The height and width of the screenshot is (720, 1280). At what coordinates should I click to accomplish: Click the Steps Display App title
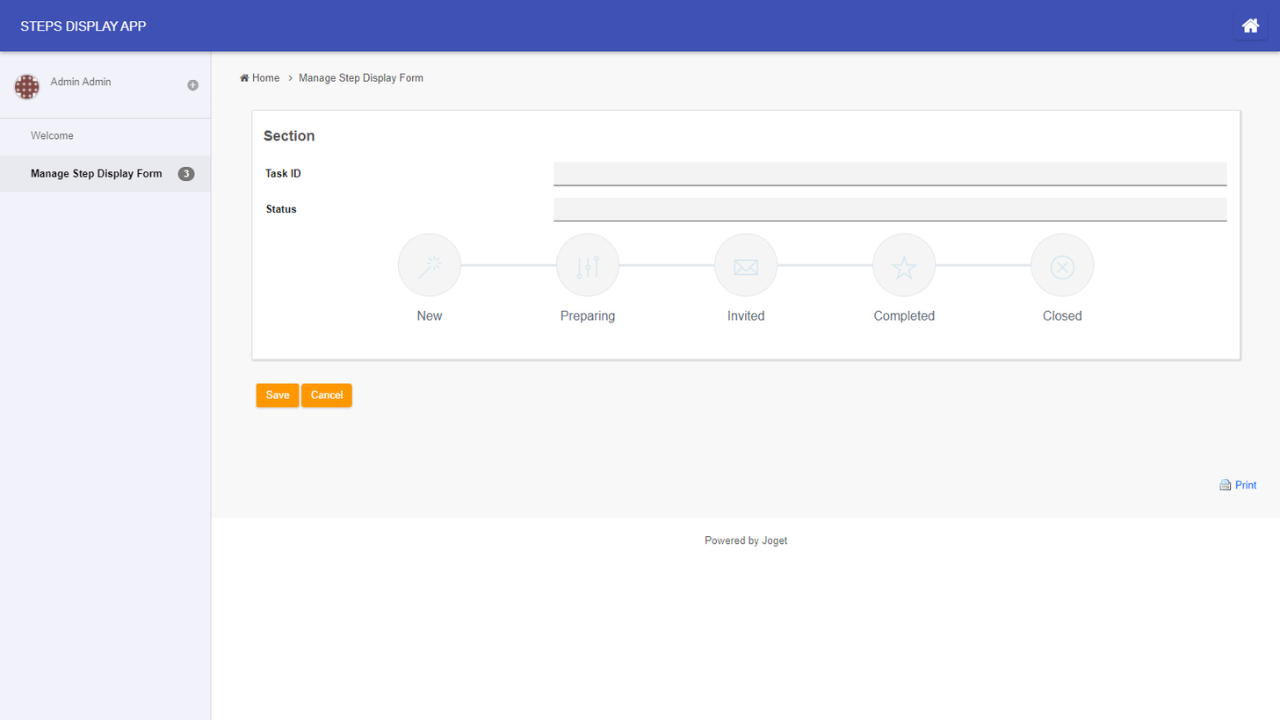point(83,26)
